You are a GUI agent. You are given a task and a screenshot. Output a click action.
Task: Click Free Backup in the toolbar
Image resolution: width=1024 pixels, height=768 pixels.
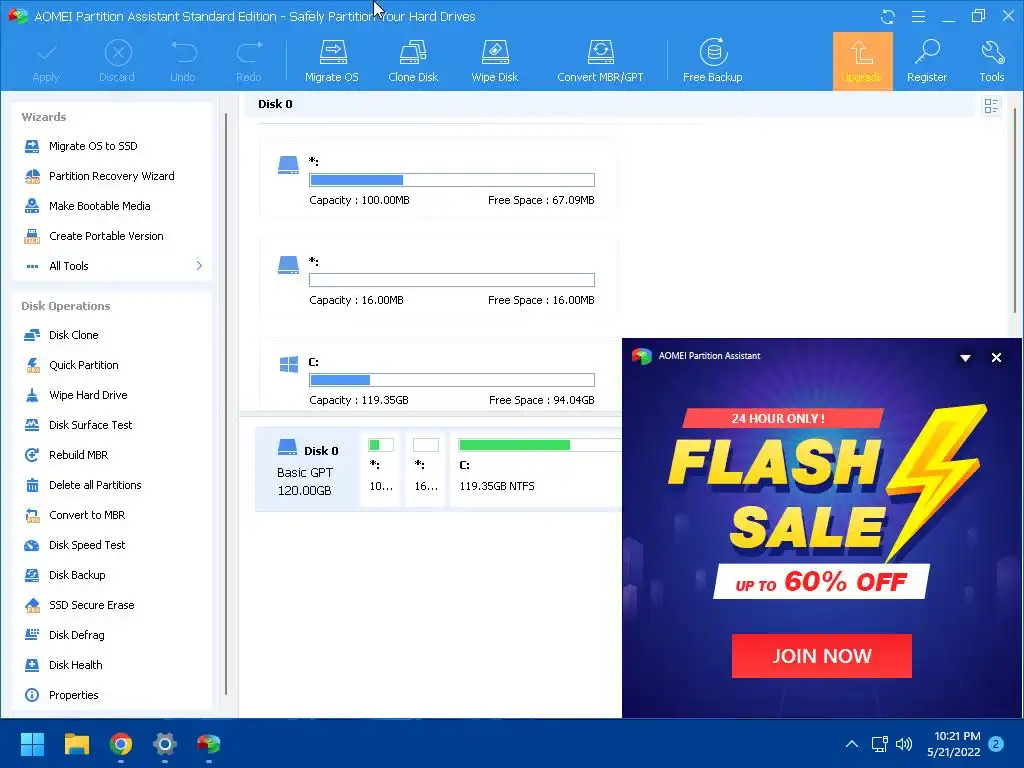[x=712, y=61]
